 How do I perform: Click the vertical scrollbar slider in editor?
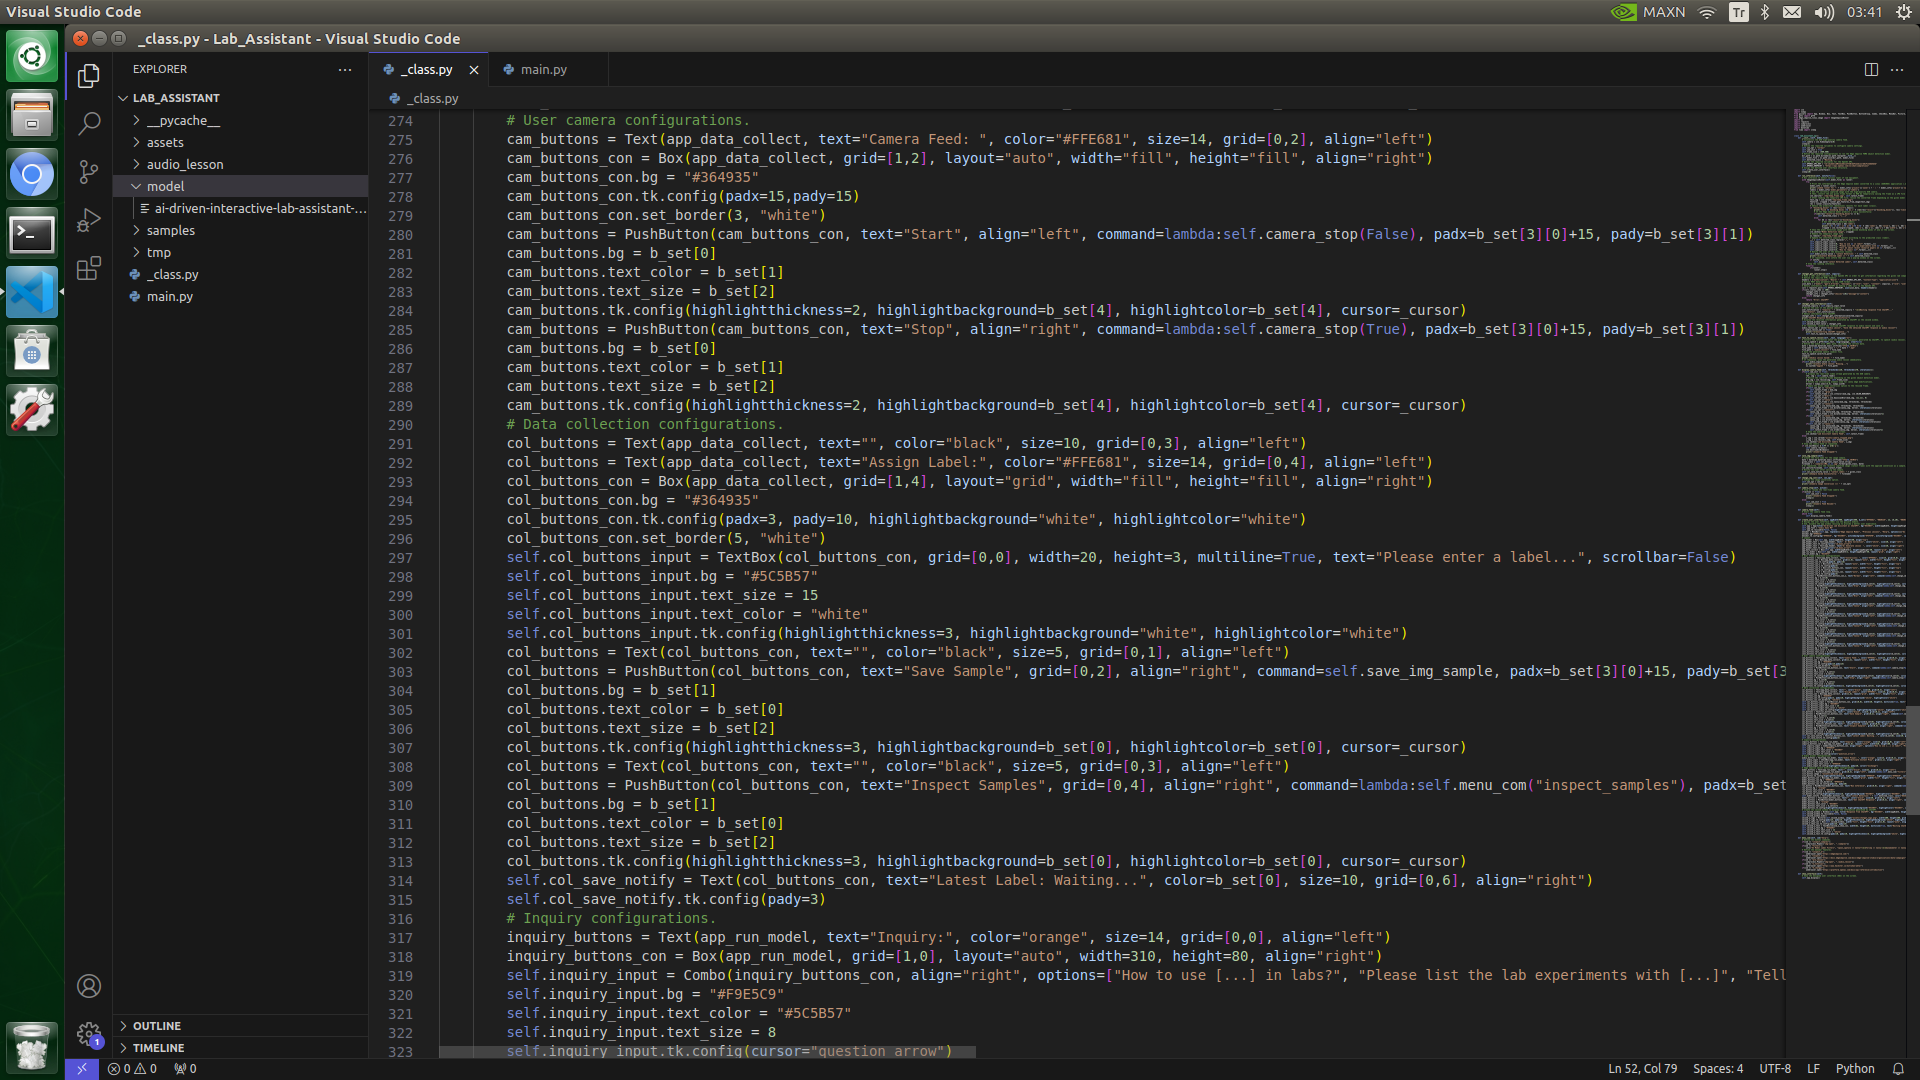(1913, 760)
